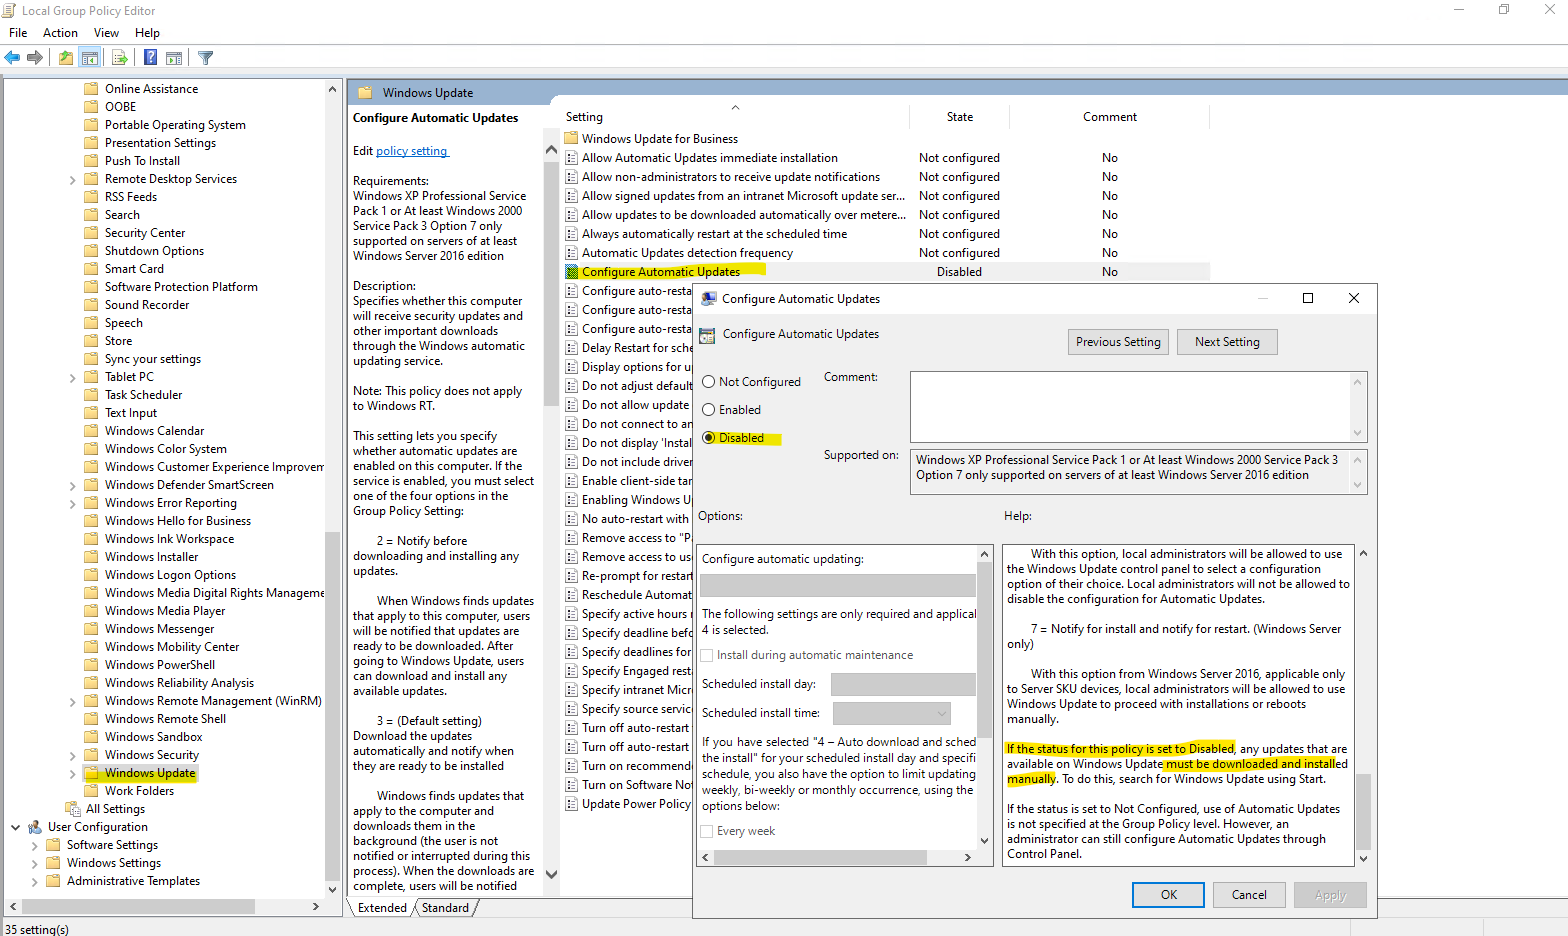Open the Action menu

(60, 33)
